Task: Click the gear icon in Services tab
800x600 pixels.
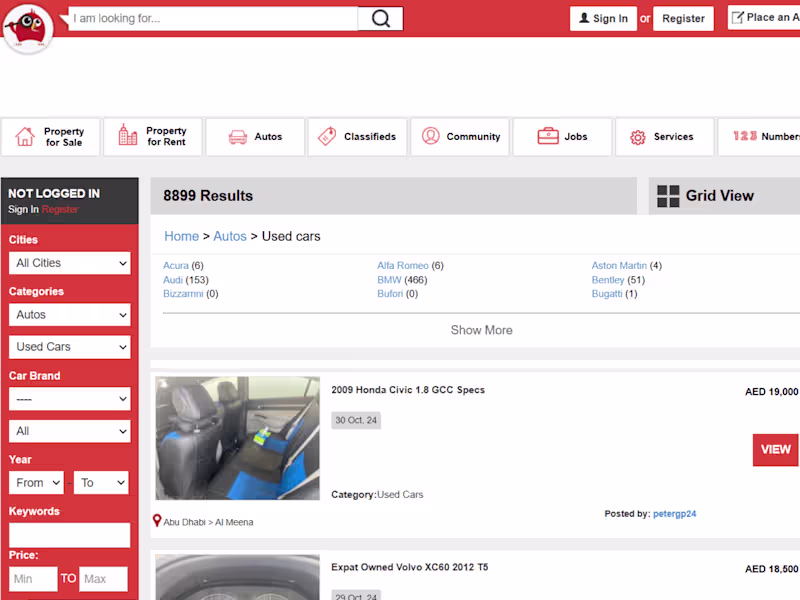Action: [x=638, y=137]
